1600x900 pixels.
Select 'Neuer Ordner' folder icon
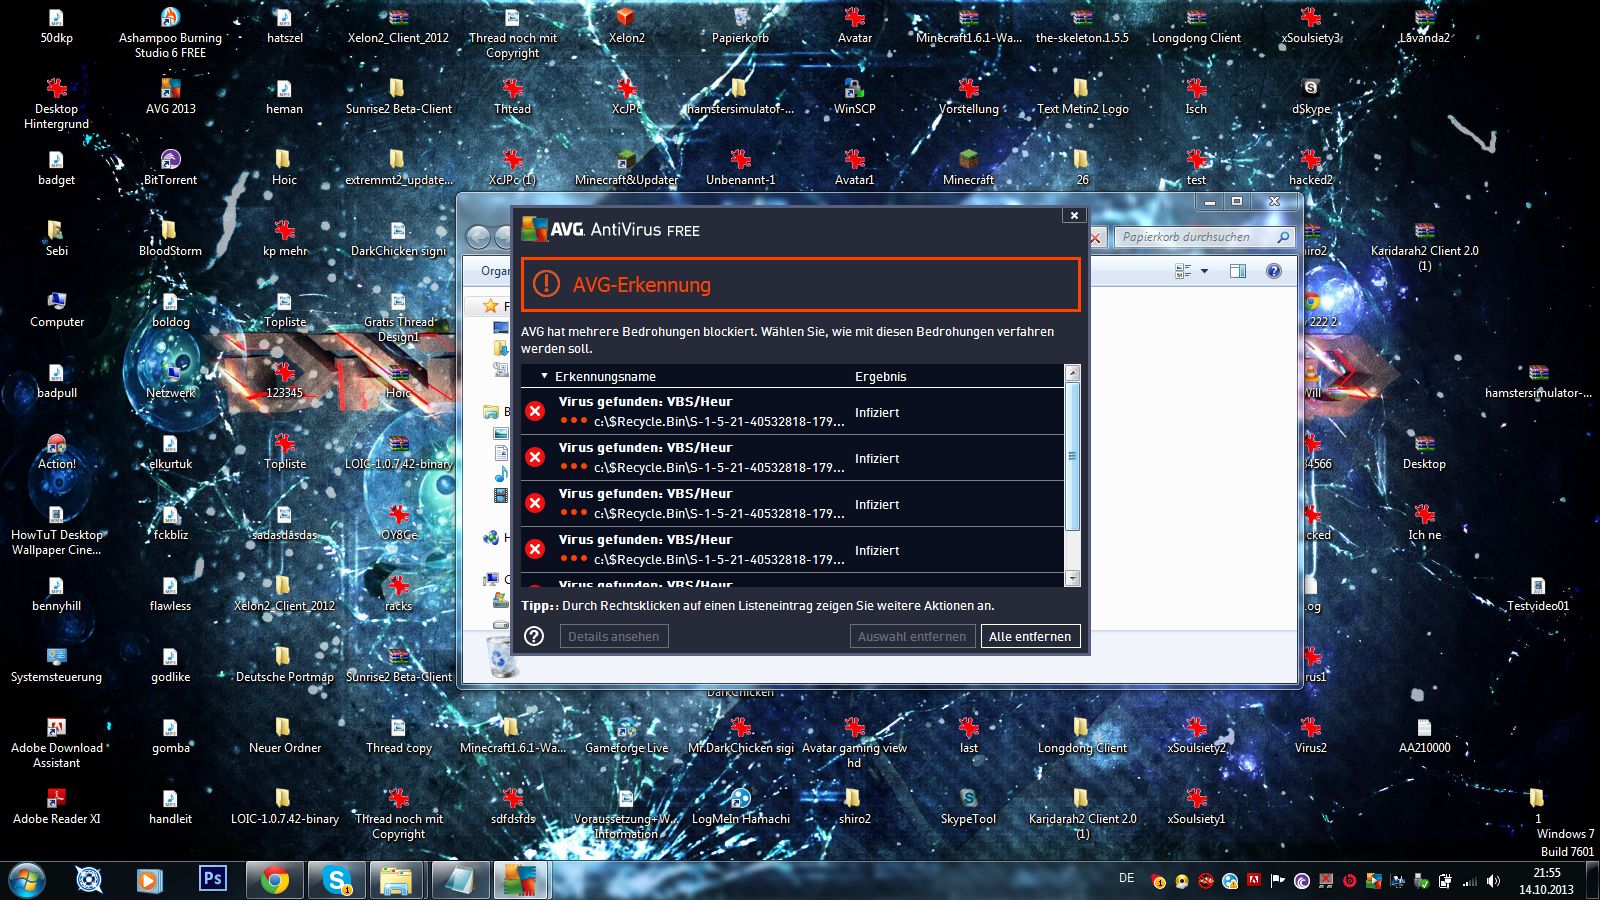click(285, 735)
